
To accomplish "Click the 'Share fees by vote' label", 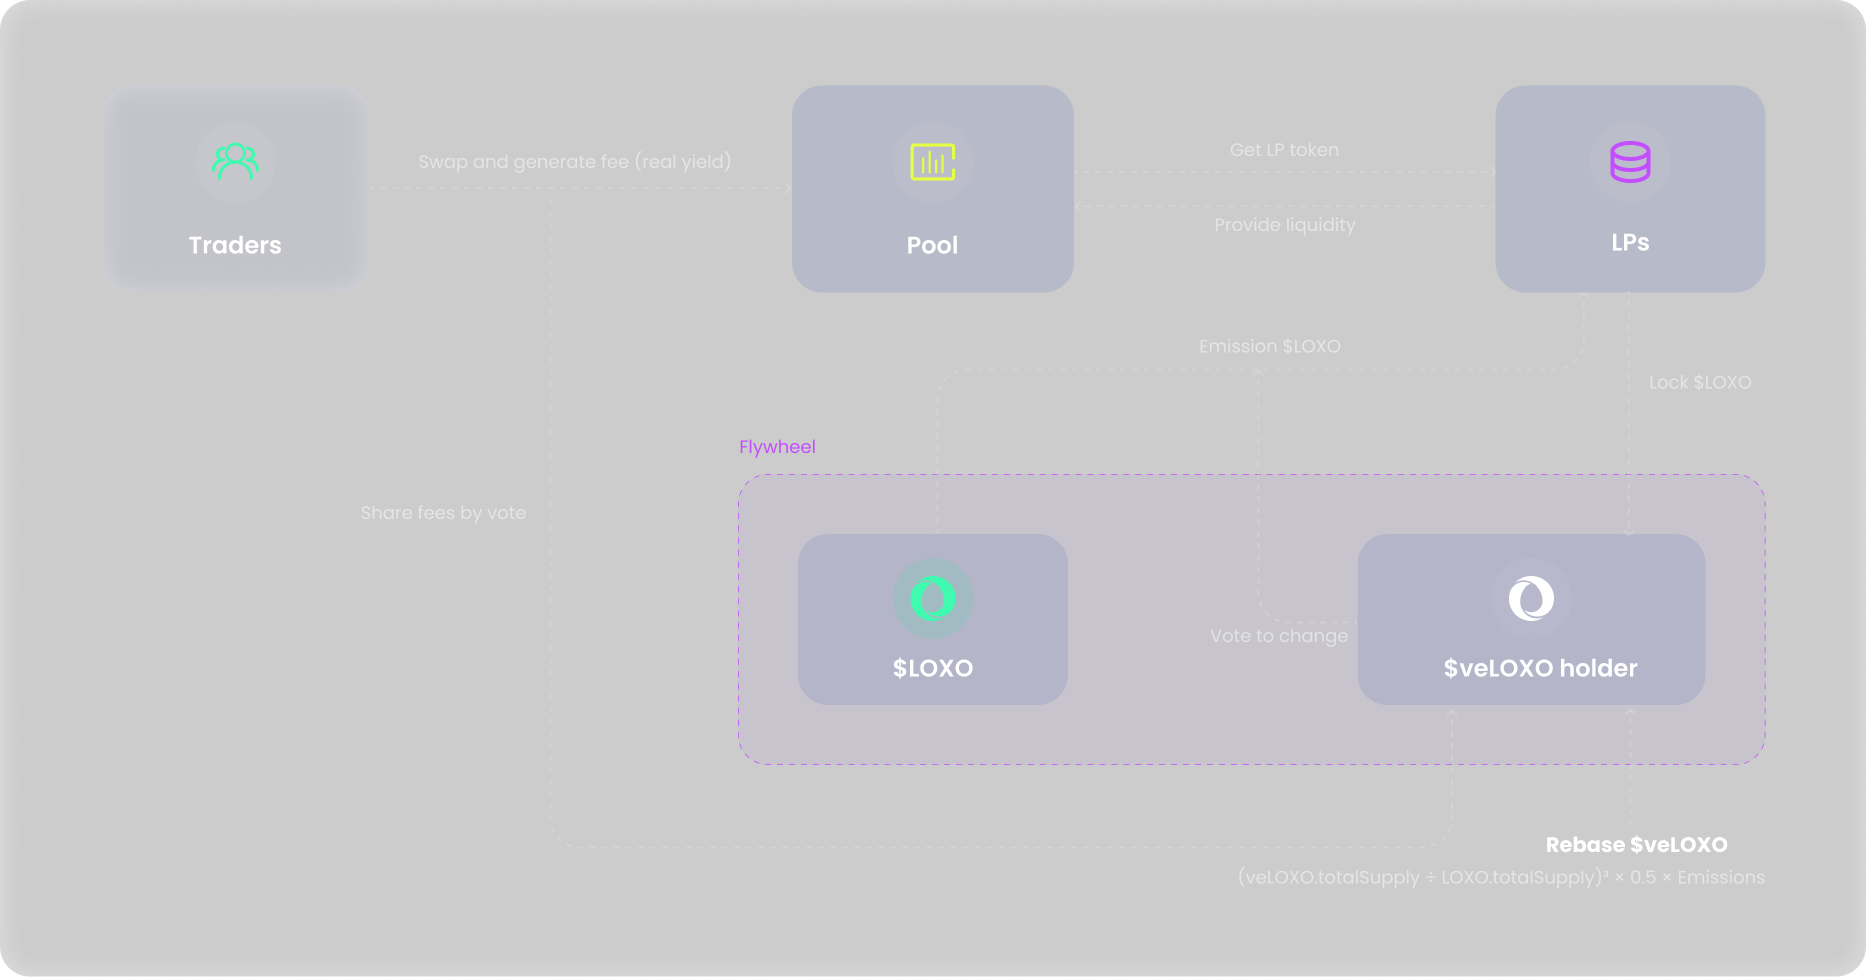I will click(x=443, y=513).
